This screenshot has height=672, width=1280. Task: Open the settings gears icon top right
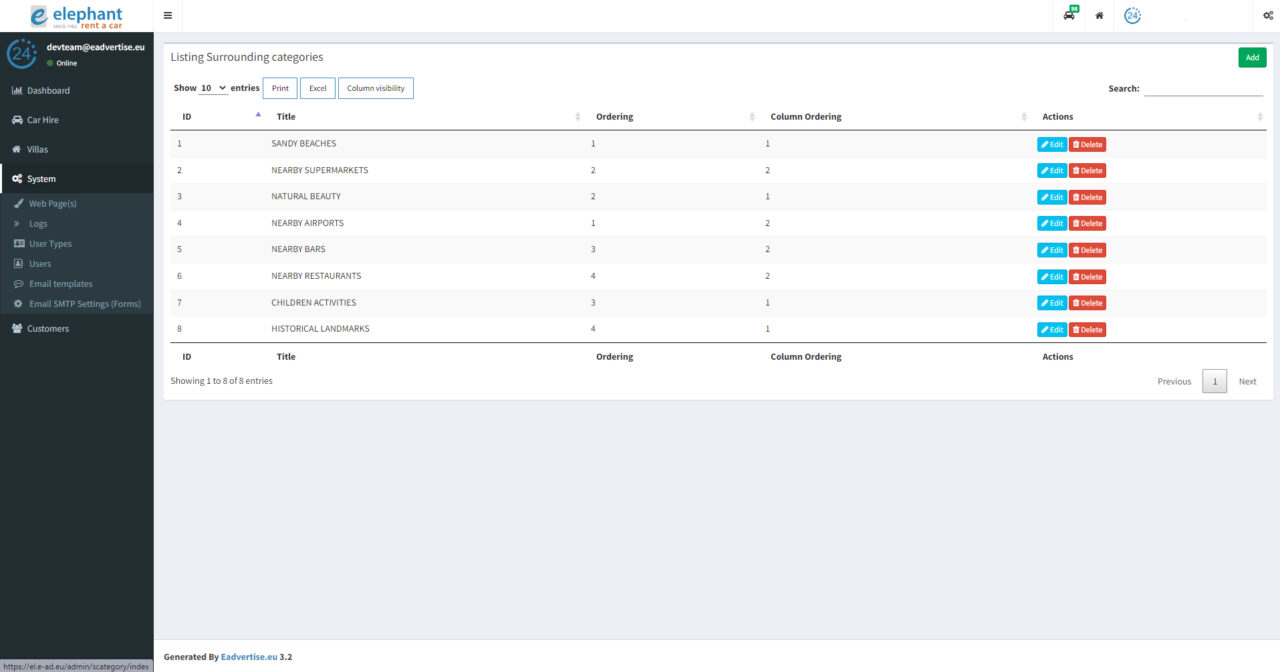1267,16
